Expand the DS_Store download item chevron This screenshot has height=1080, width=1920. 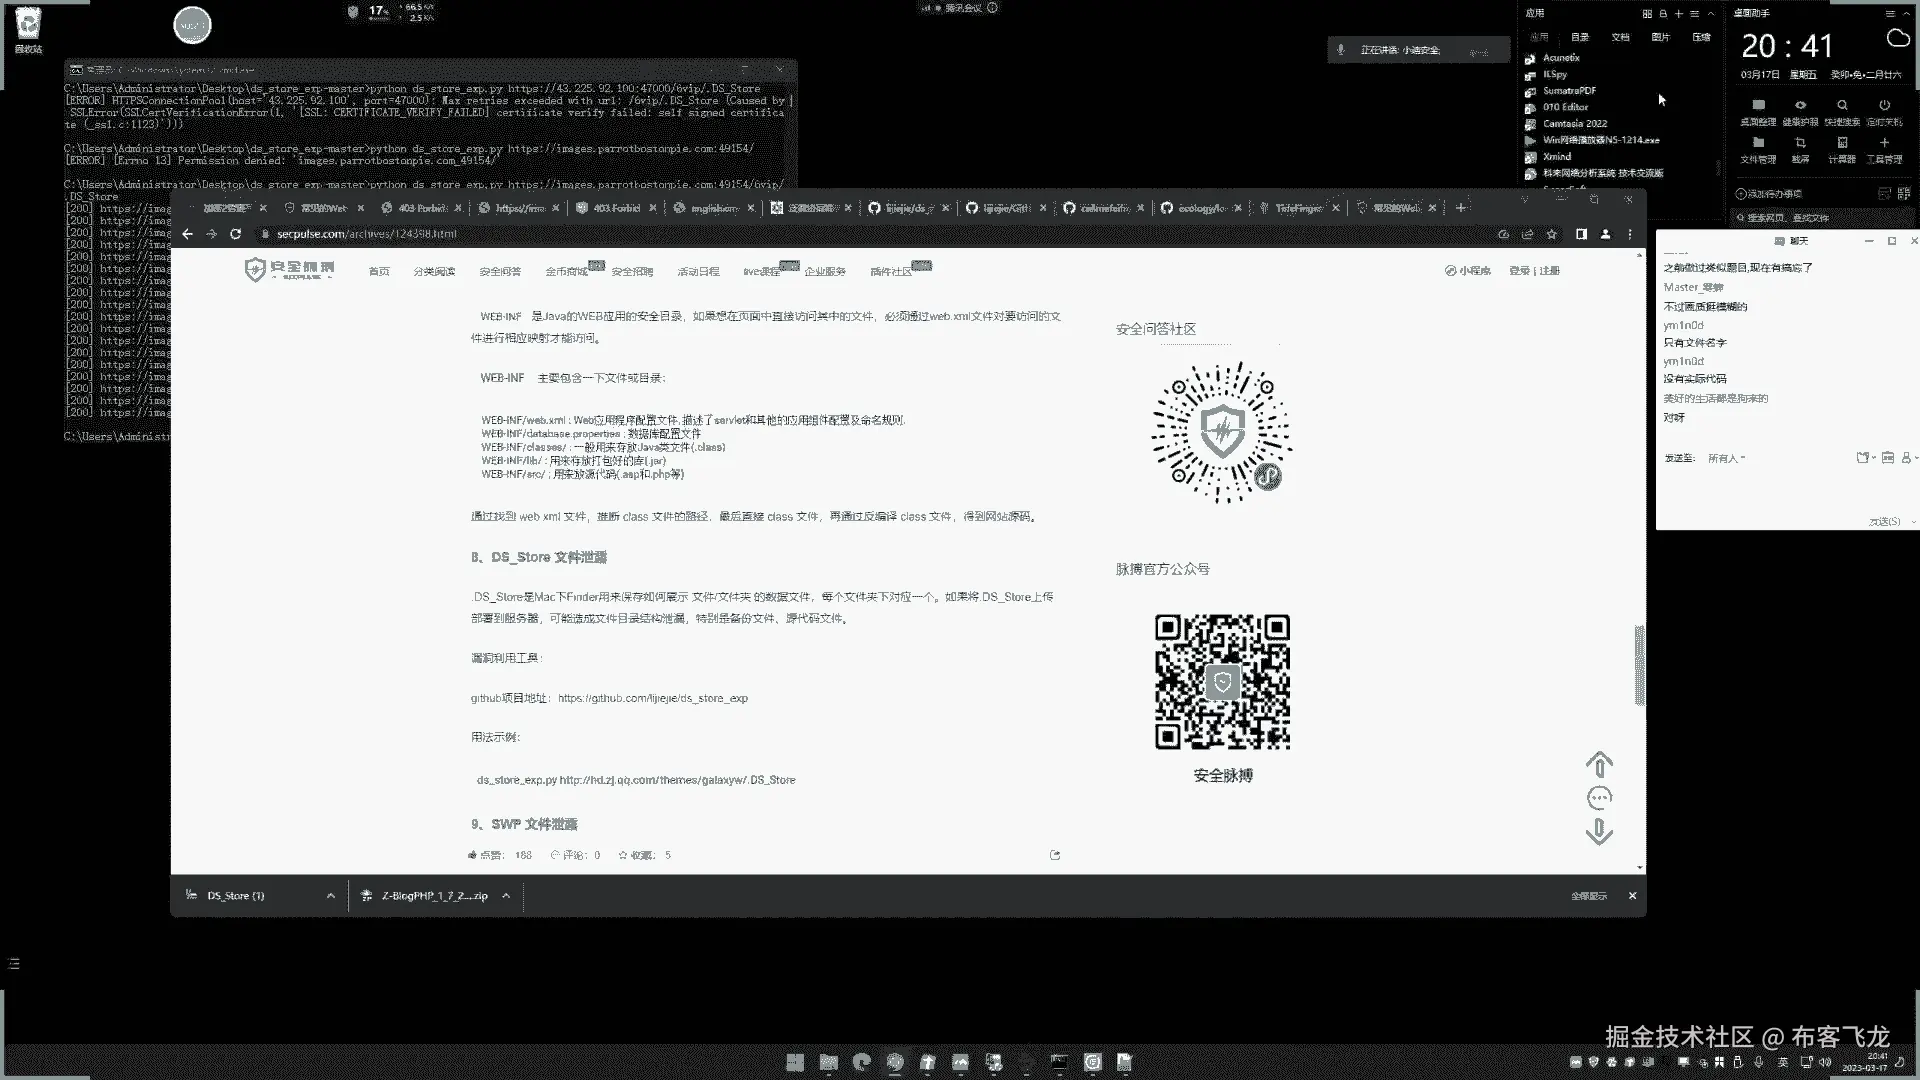(331, 896)
